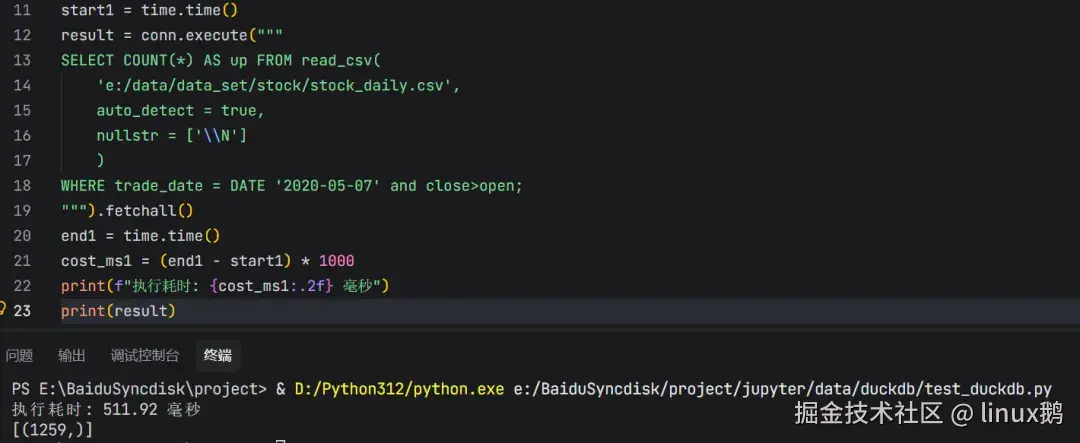The width and height of the screenshot is (1080, 443).
Task: Switch to the 输出 tab
Action: (72, 356)
